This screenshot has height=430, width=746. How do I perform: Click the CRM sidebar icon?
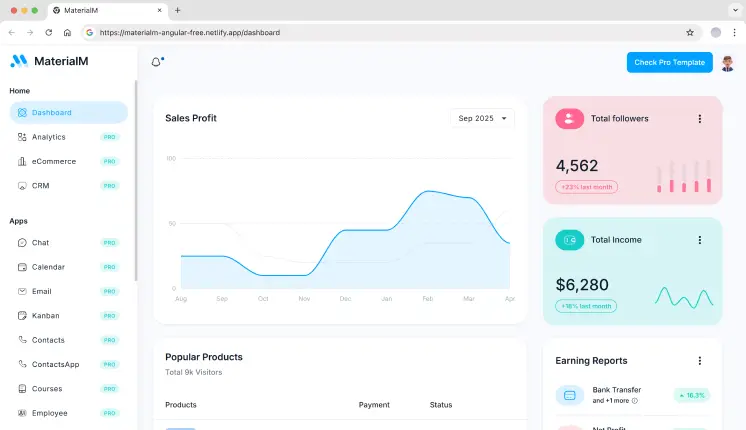(22, 186)
